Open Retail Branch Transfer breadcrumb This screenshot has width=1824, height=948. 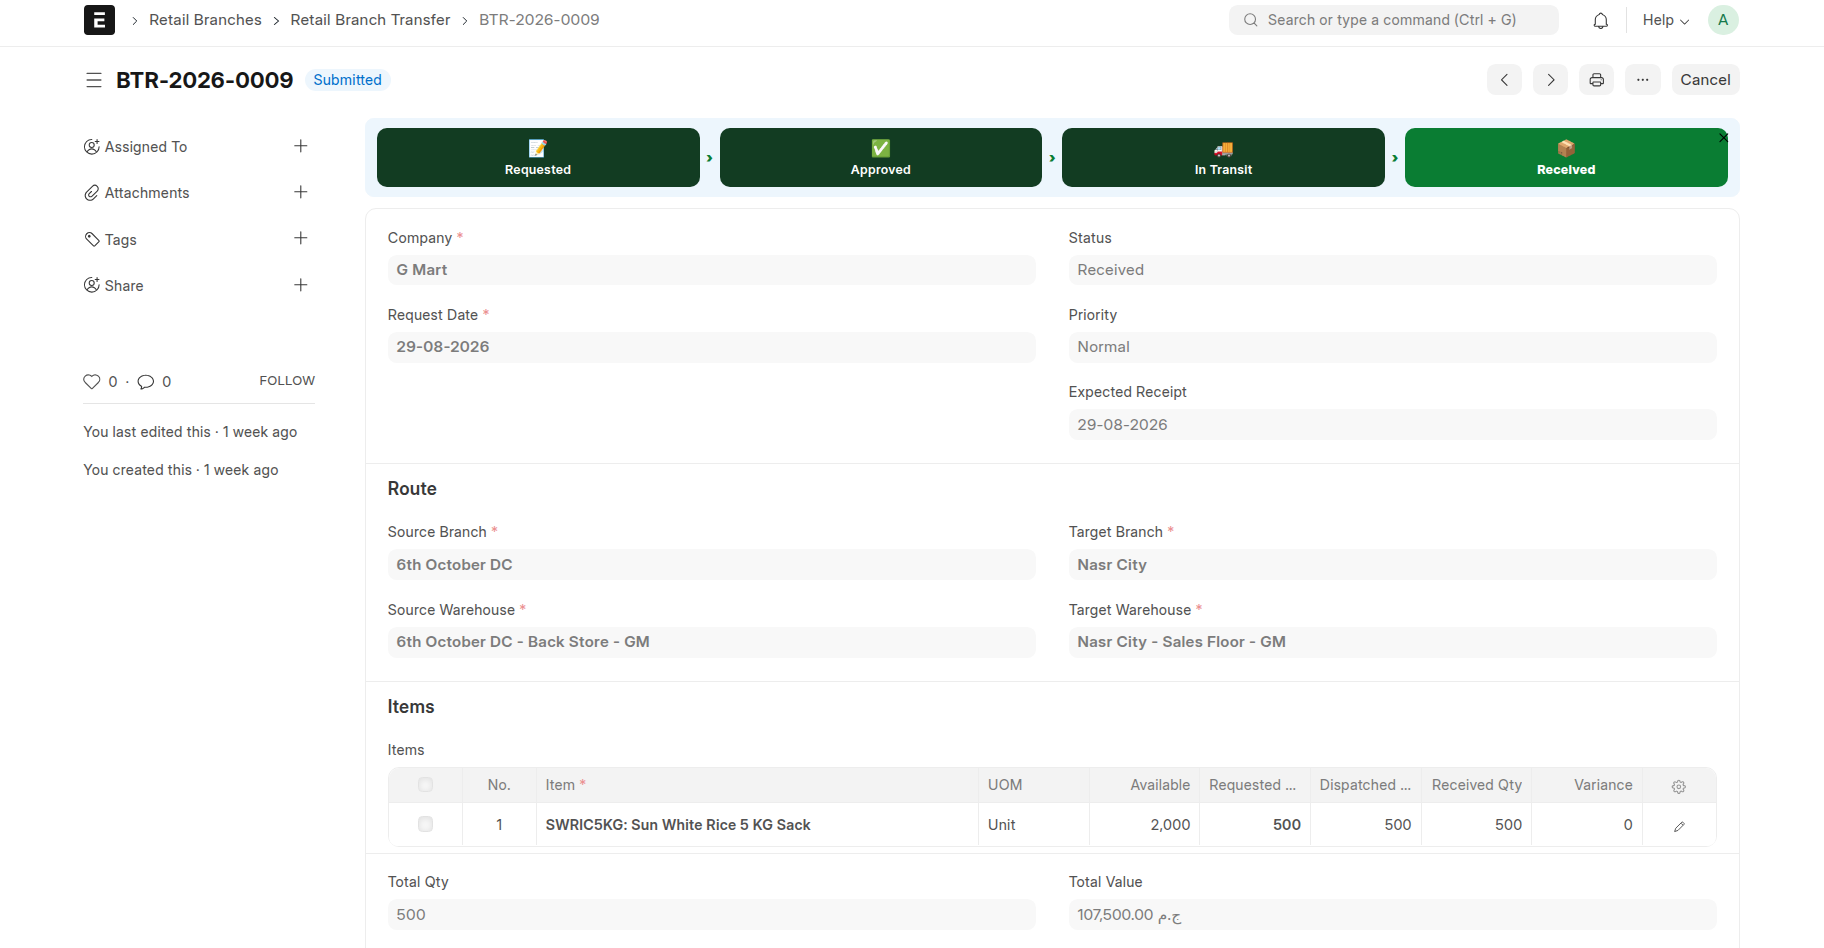pyautogui.click(x=370, y=20)
